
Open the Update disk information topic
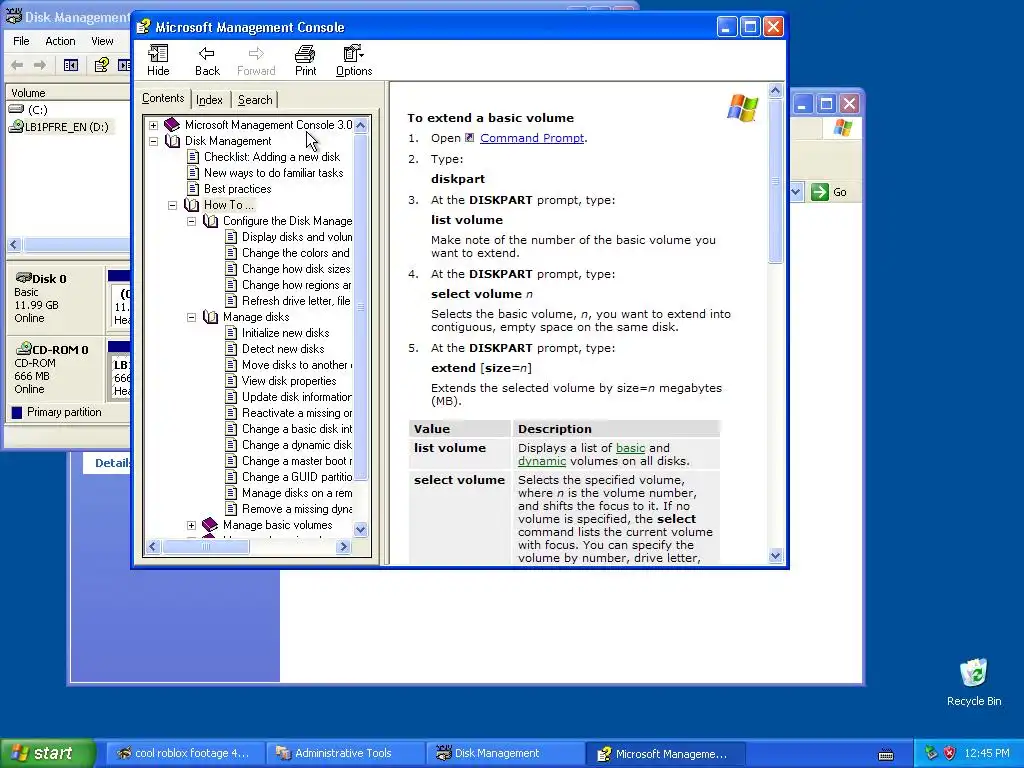(296, 397)
